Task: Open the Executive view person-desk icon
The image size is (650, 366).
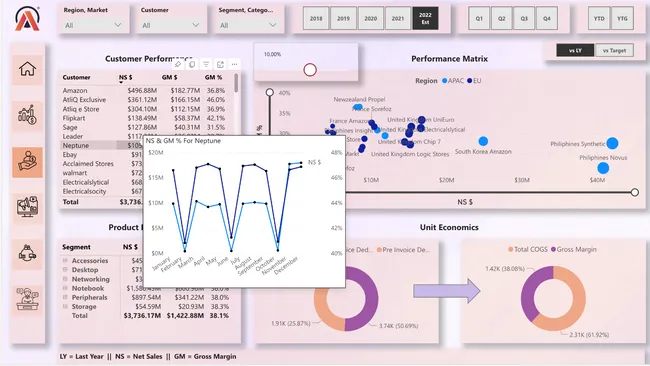Action: pos(27,299)
